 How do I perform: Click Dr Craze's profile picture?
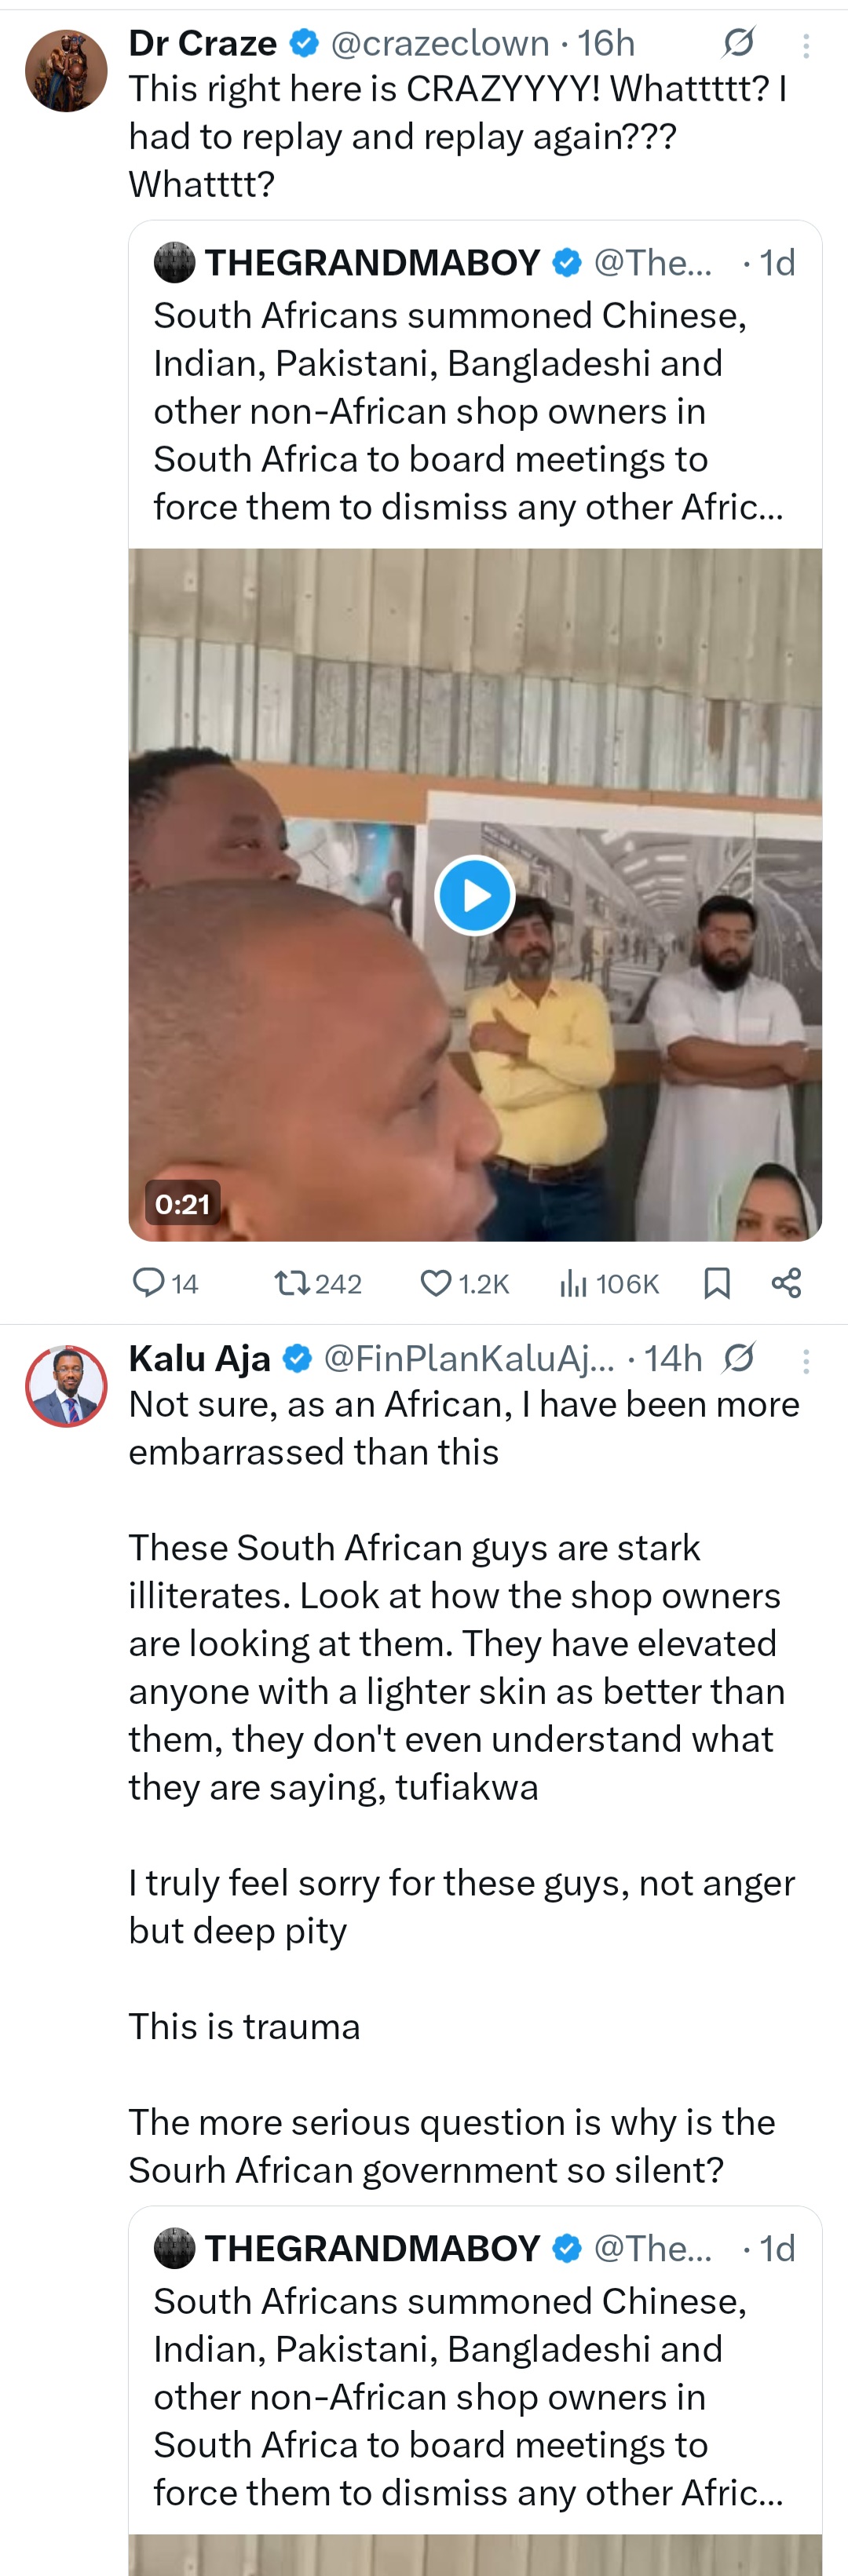click(65, 70)
